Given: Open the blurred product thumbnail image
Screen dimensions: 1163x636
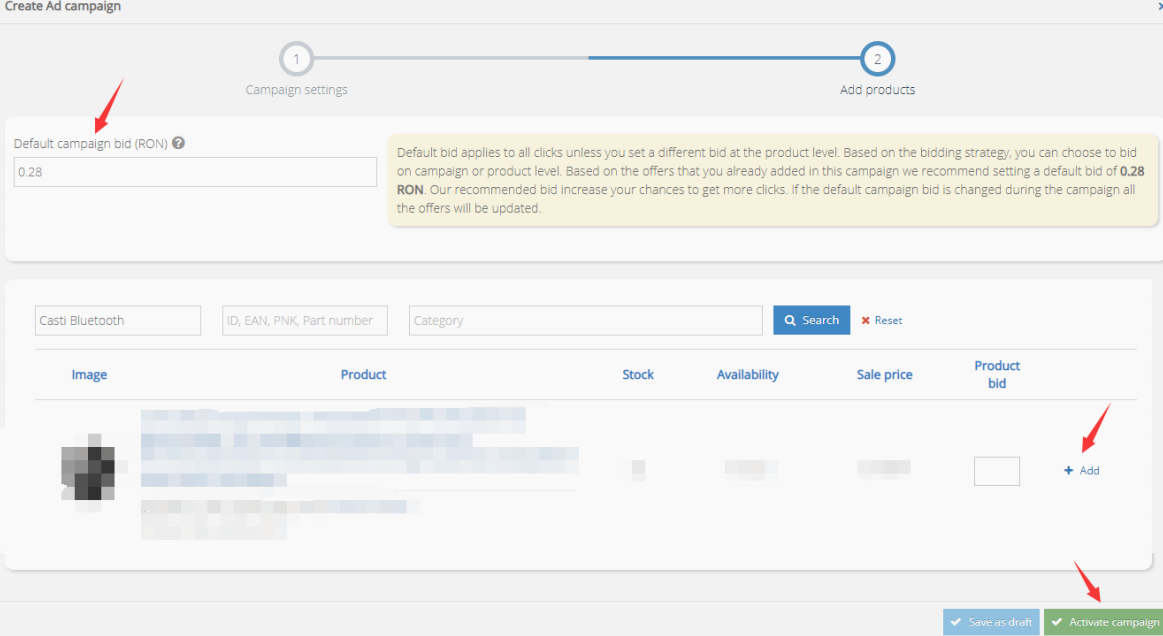Looking at the screenshot, I should pos(88,469).
